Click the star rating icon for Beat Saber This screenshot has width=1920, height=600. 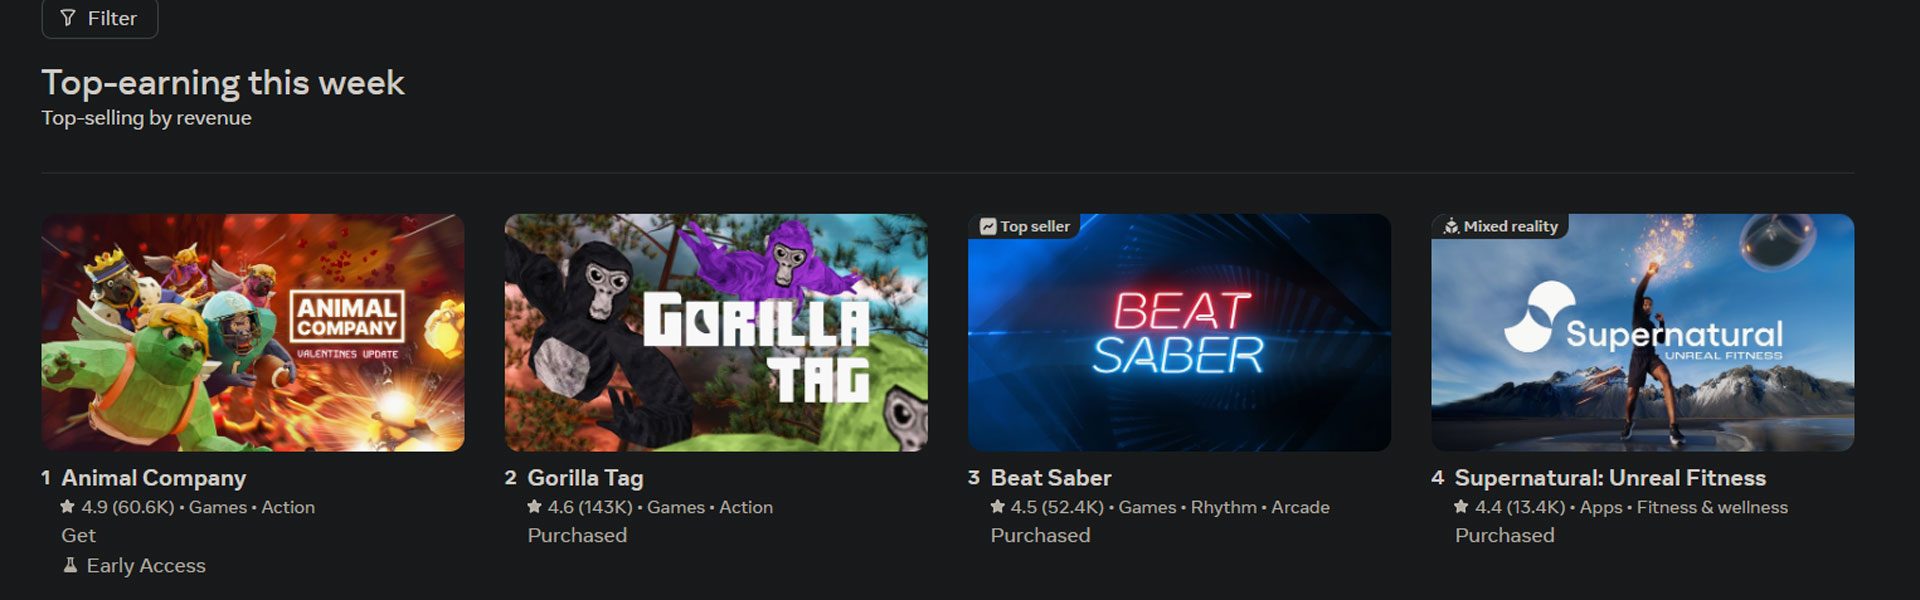tap(997, 507)
